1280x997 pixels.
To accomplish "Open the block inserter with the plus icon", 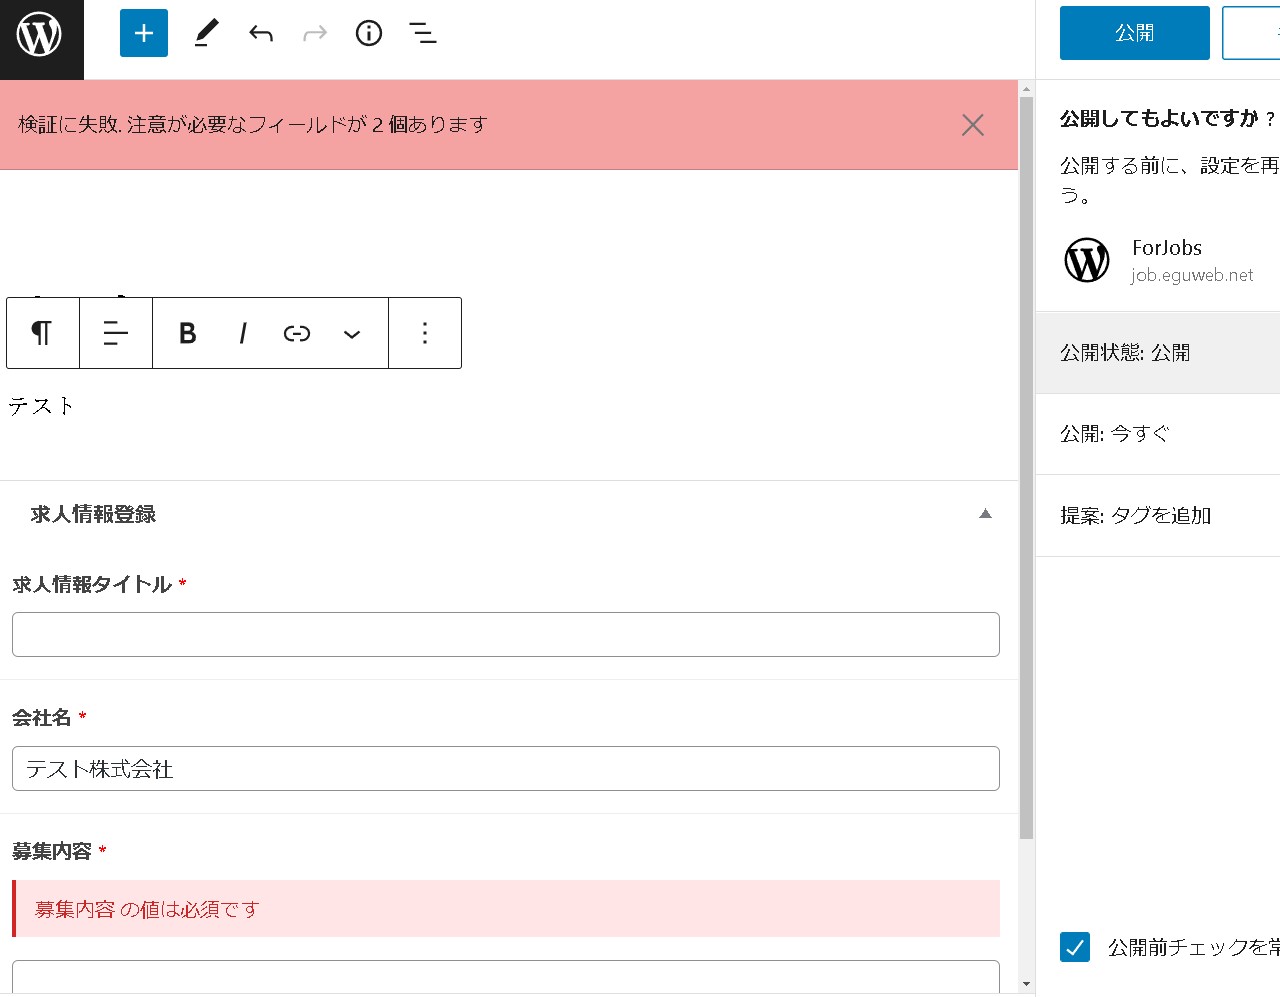I will (x=143, y=32).
